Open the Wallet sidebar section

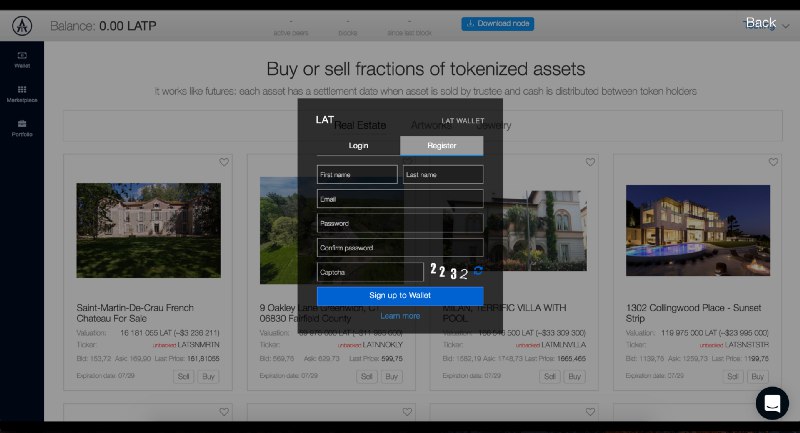coord(22,60)
